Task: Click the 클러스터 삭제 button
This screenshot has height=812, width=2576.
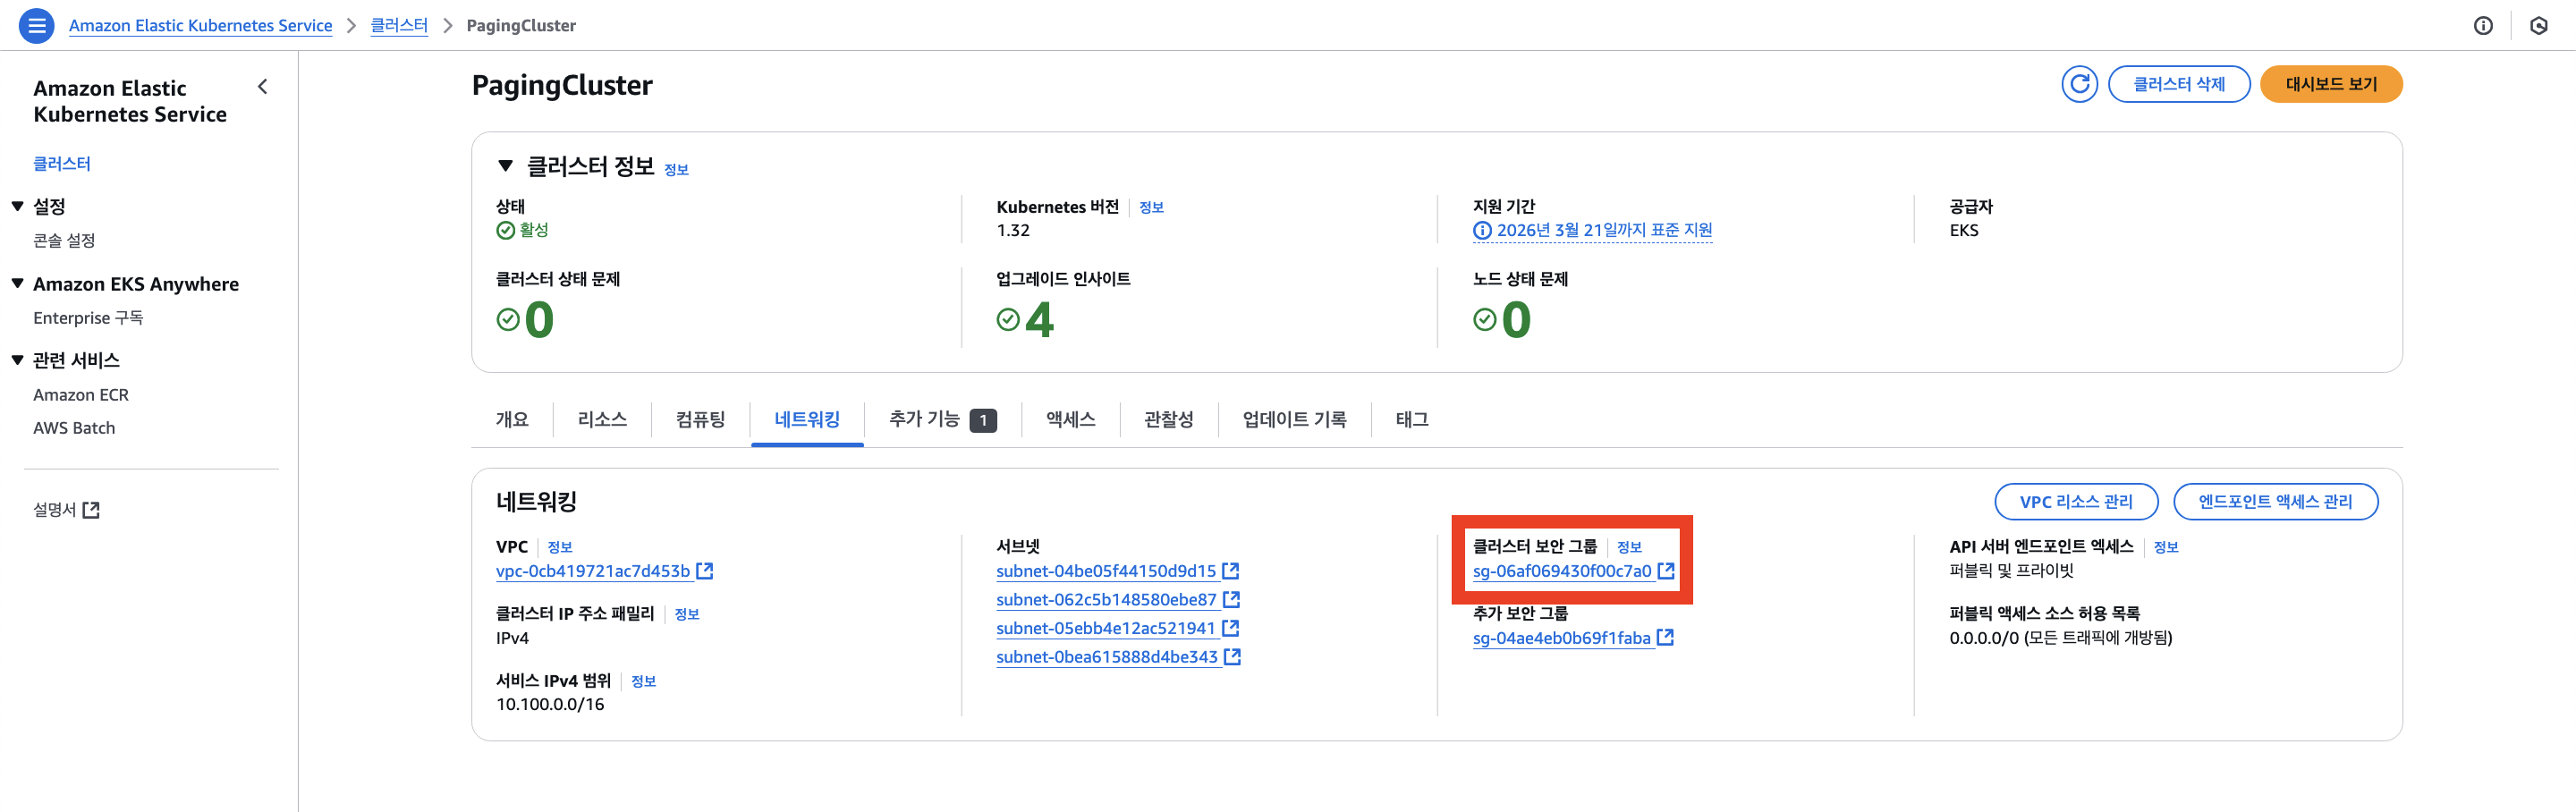Action: (x=2178, y=84)
